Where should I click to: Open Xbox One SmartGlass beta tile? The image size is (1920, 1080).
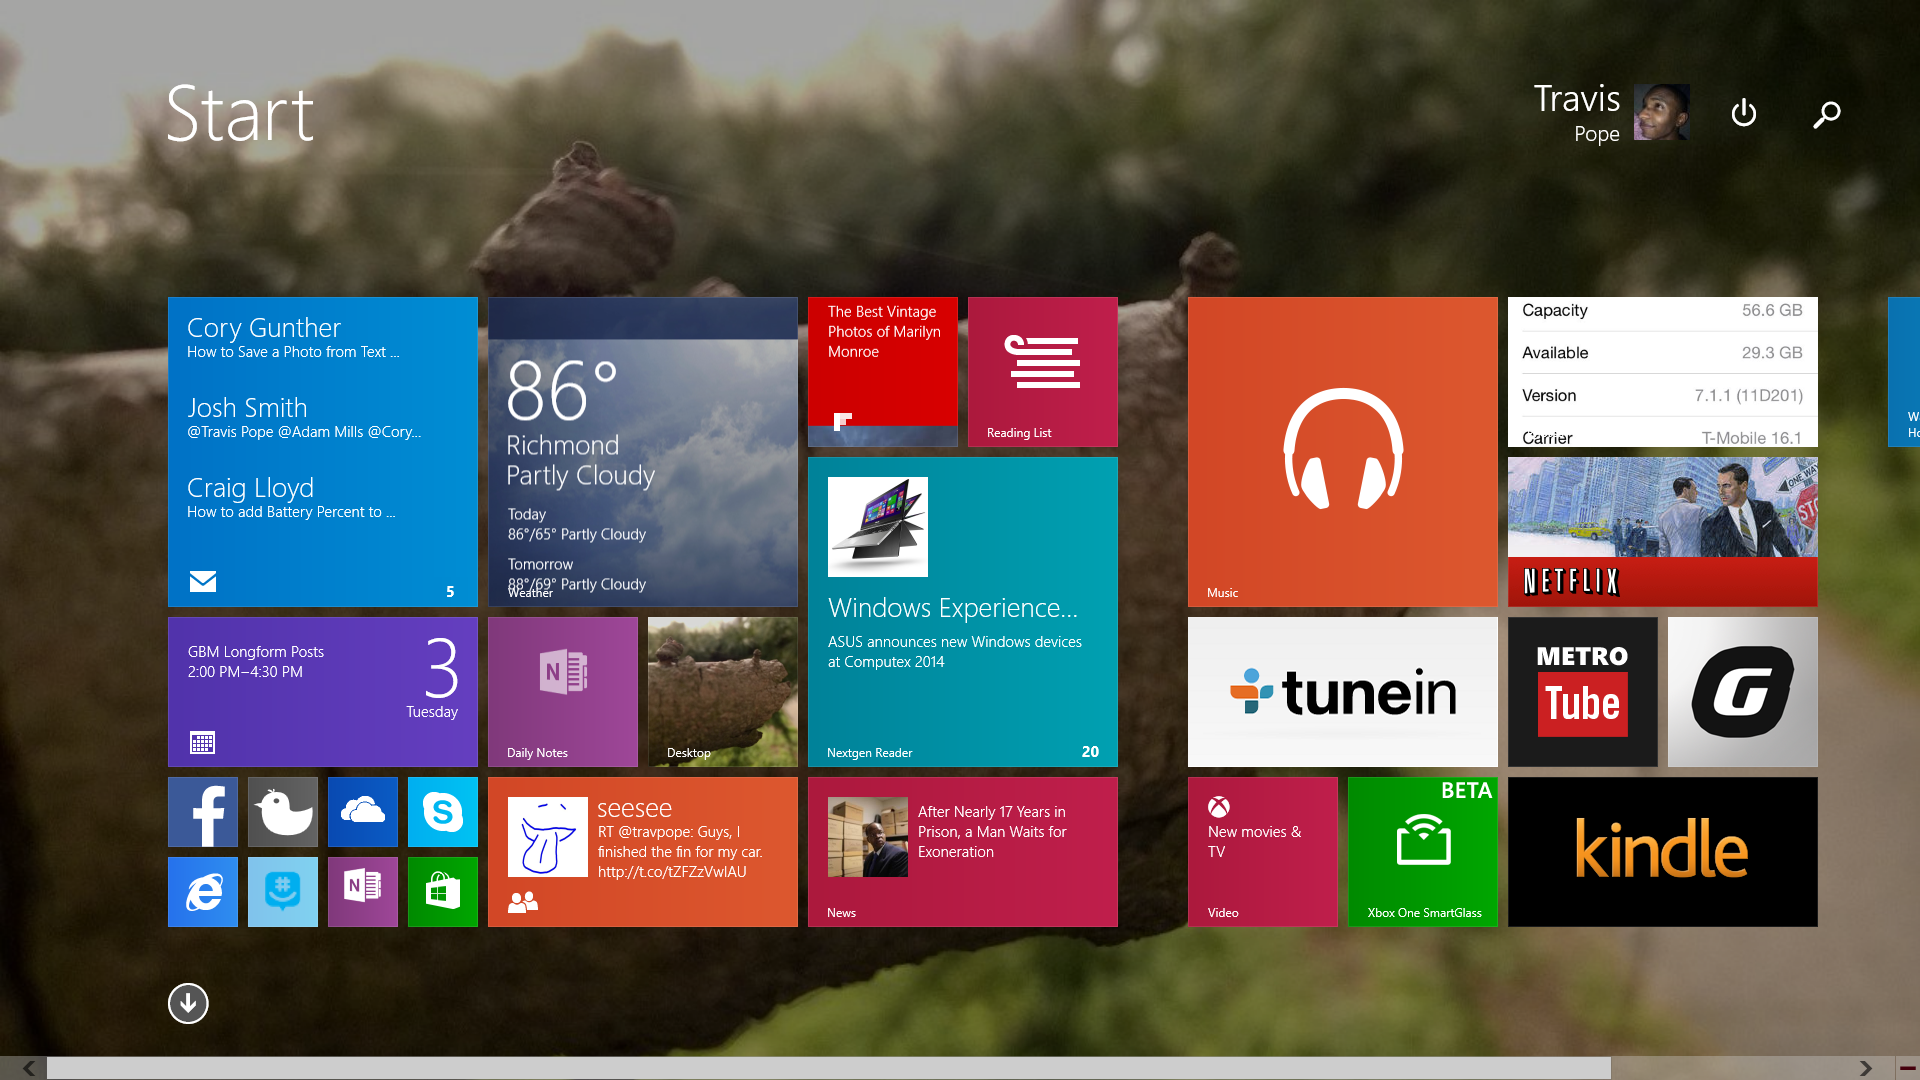click(1423, 852)
